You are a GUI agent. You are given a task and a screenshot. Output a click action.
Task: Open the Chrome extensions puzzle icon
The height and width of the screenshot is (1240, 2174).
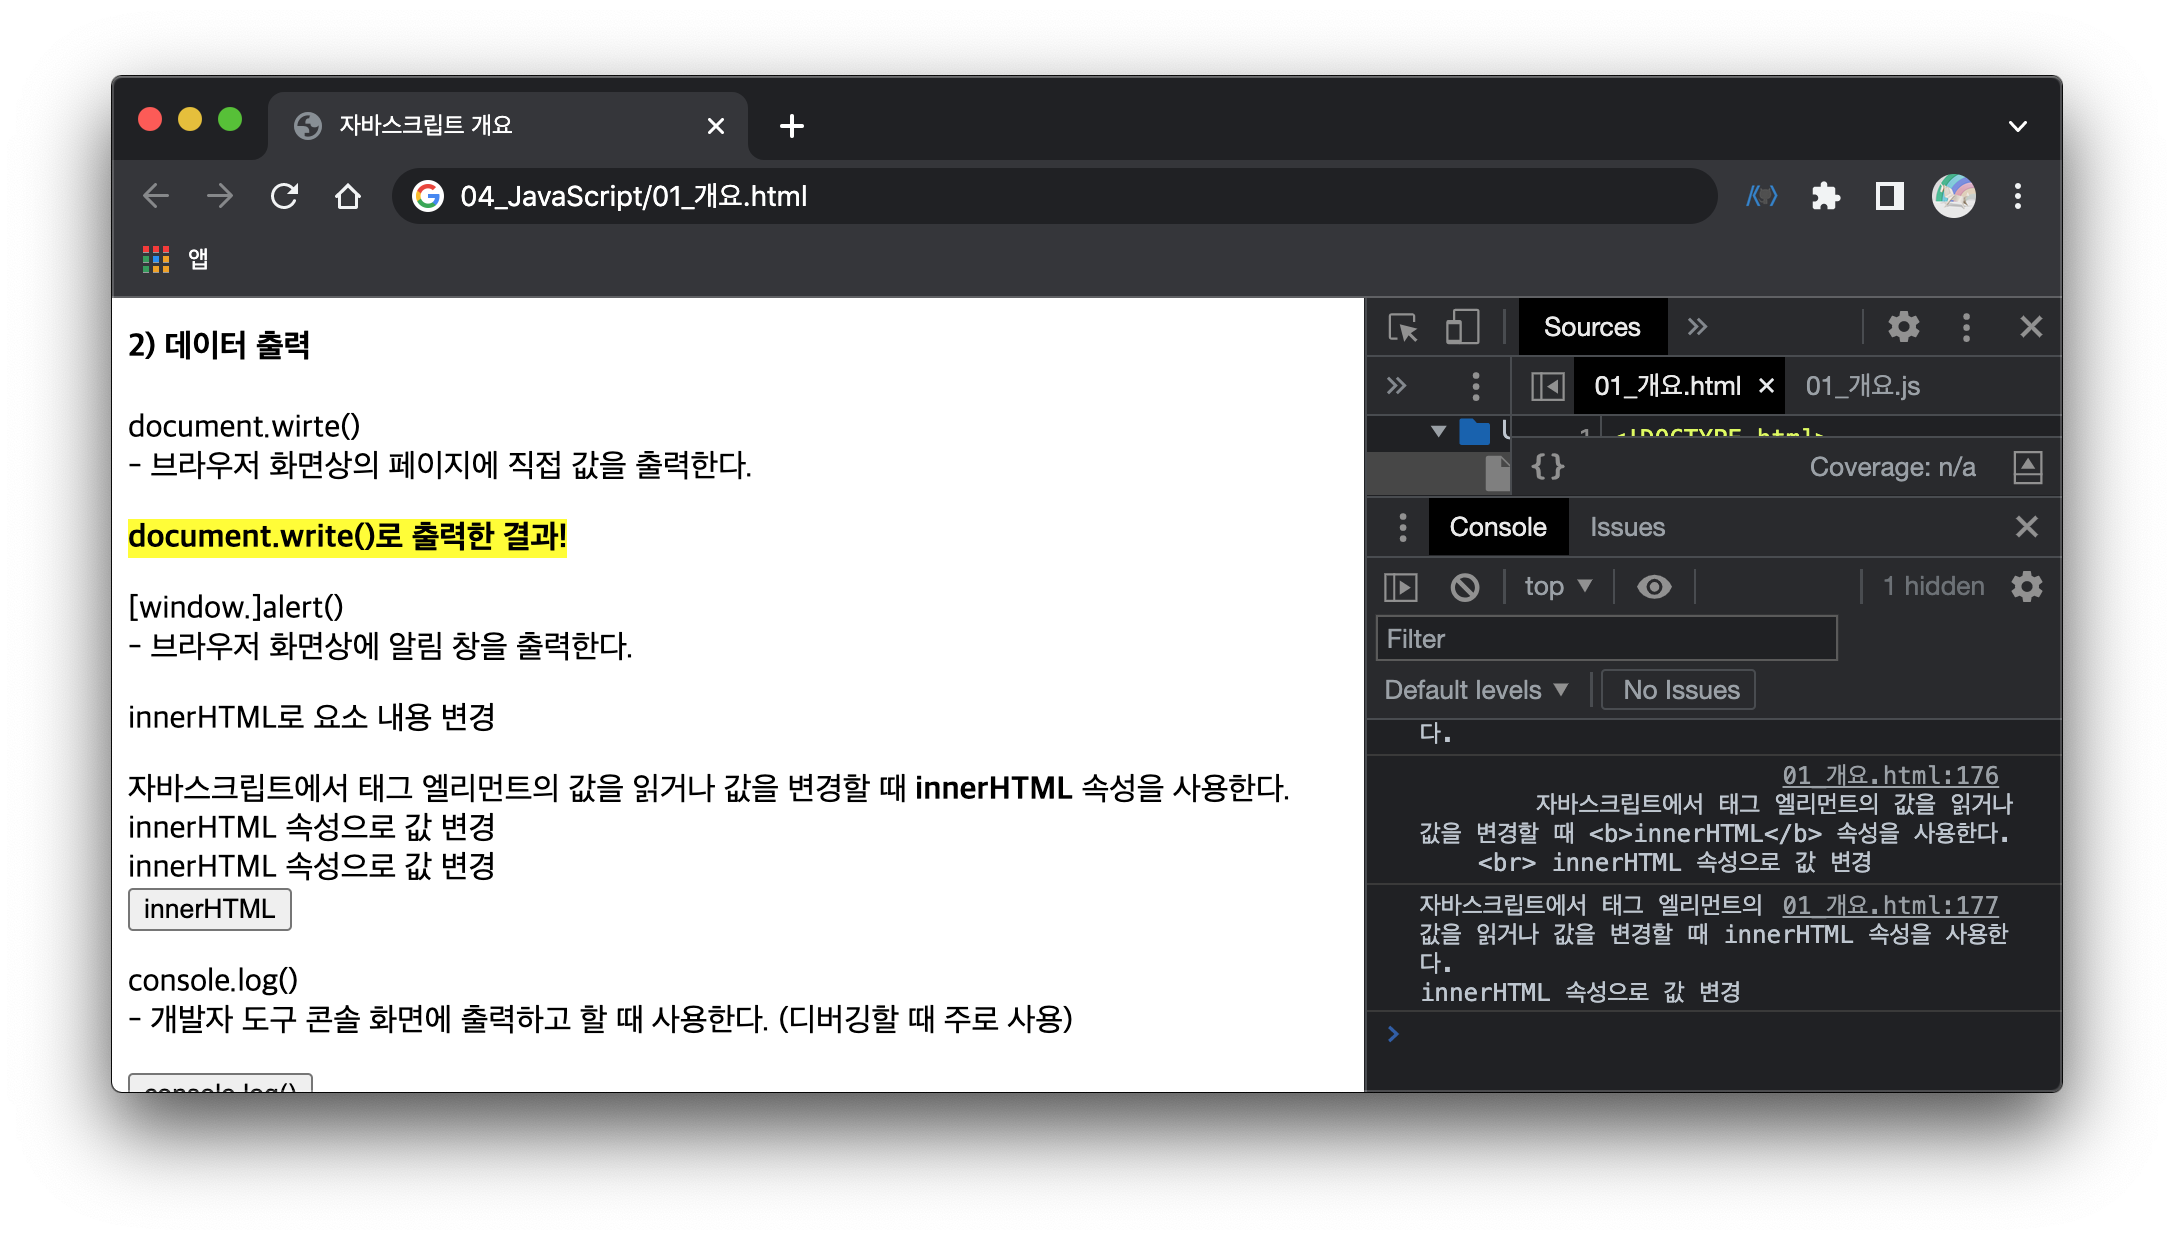(1825, 196)
